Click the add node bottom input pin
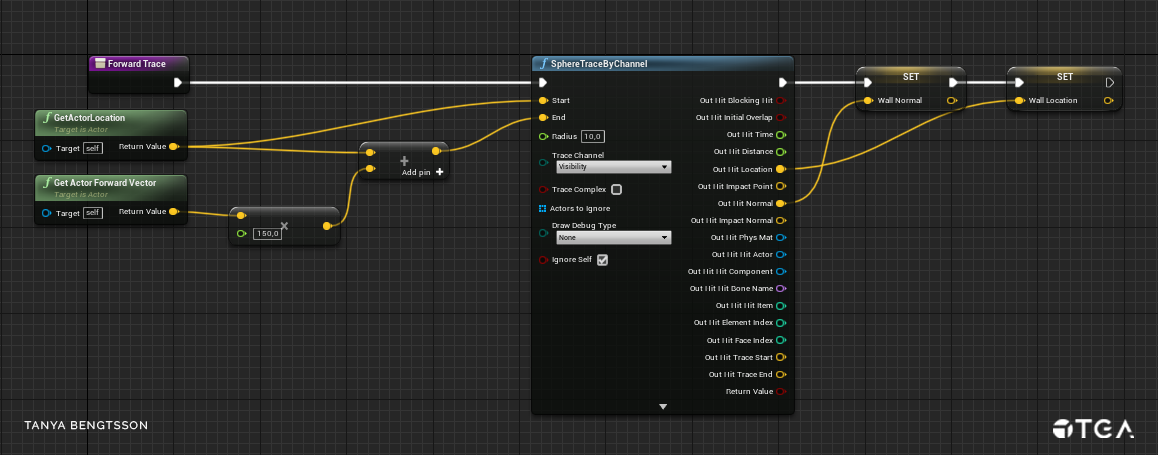This screenshot has height=455, width=1158. (x=371, y=170)
